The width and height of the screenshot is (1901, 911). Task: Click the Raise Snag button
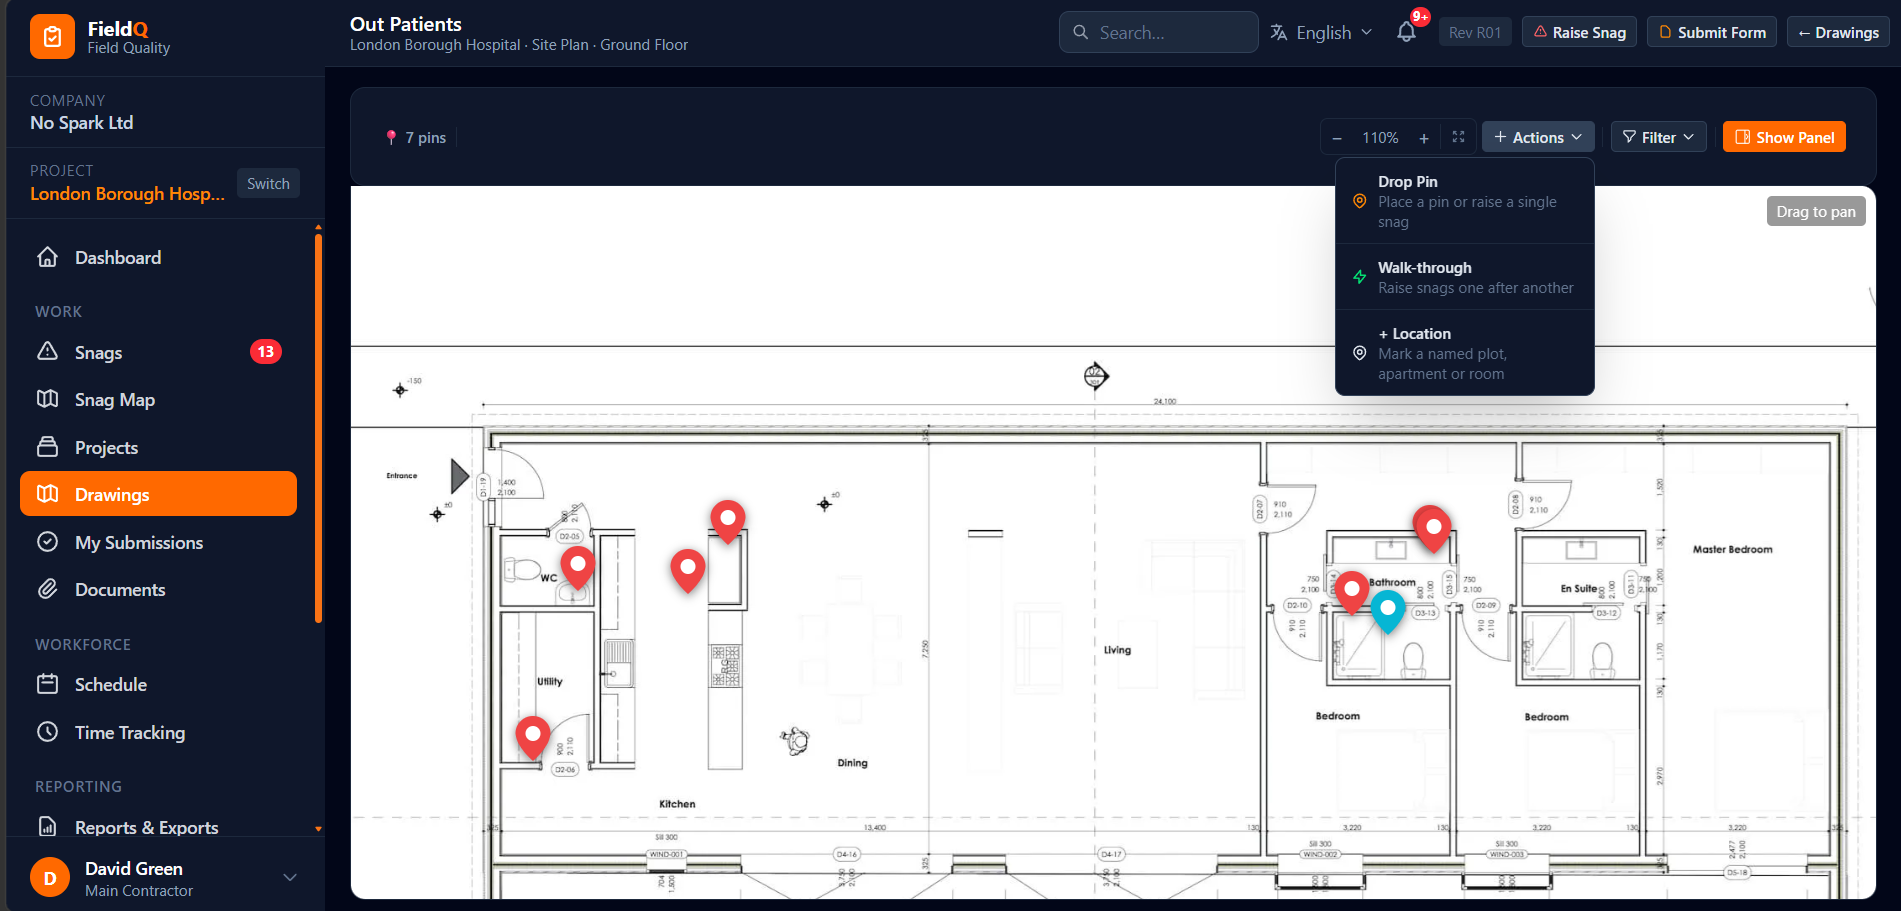(x=1580, y=32)
